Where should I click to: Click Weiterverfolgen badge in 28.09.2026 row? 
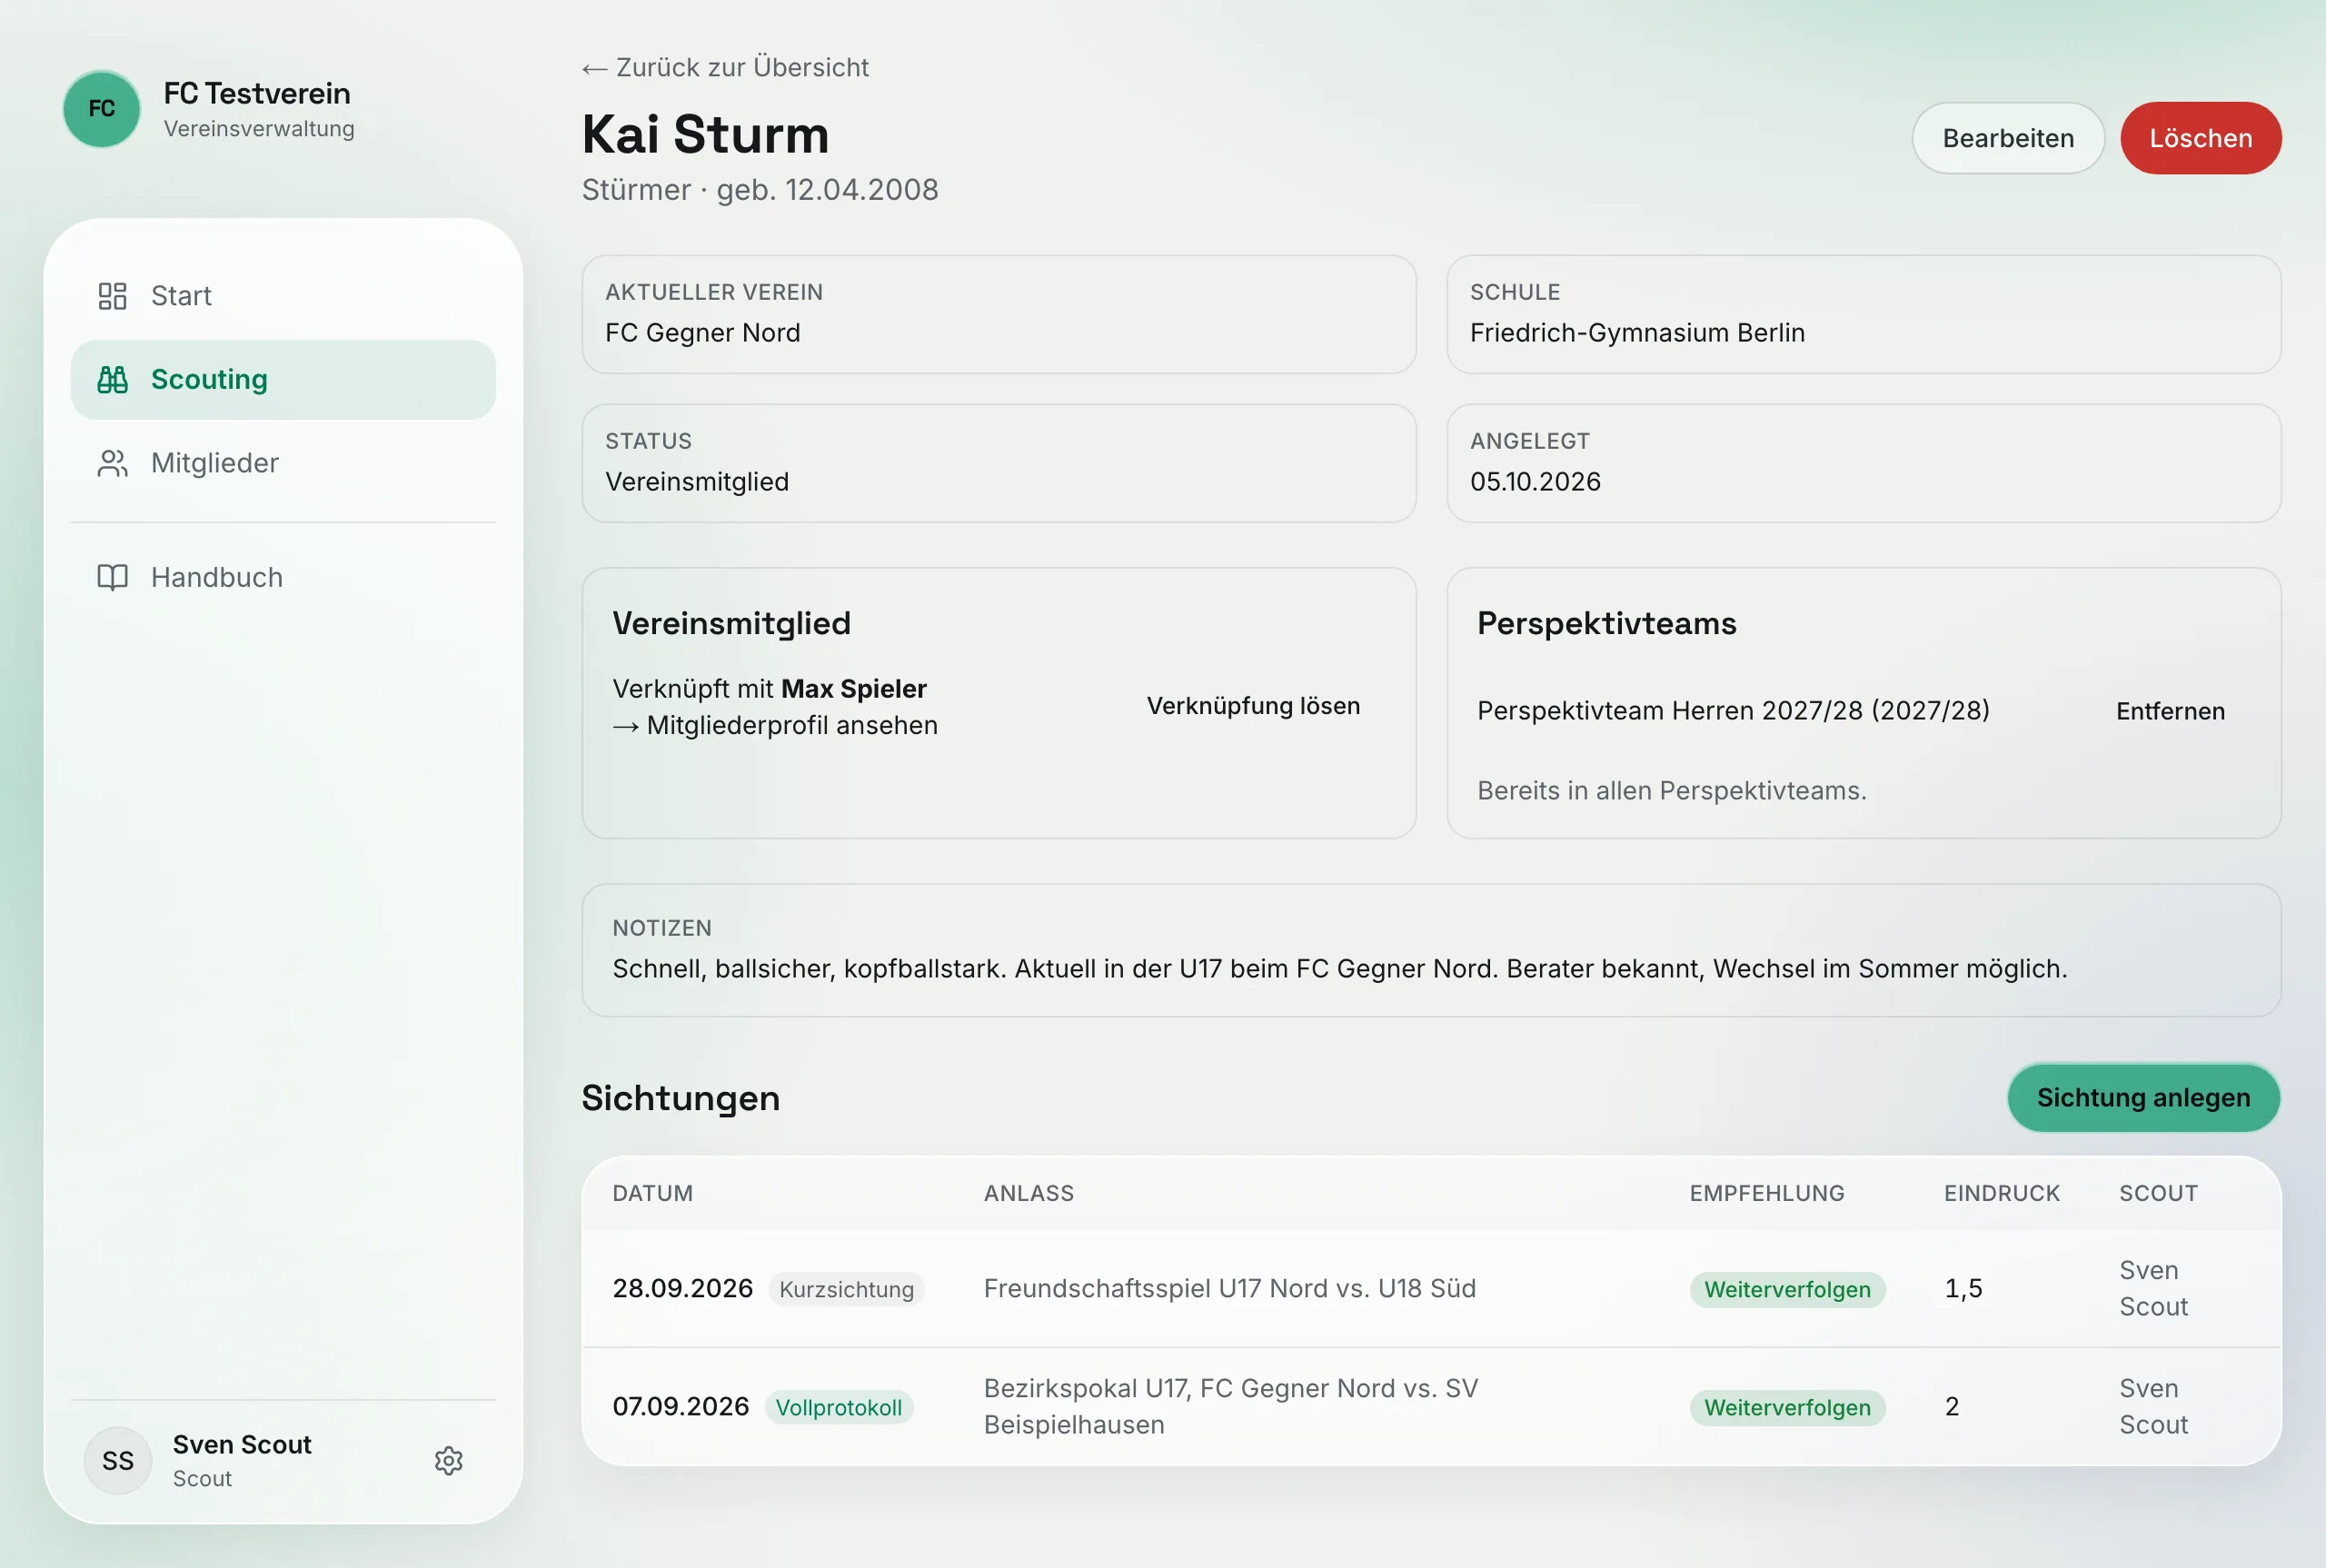coord(1787,1290)
